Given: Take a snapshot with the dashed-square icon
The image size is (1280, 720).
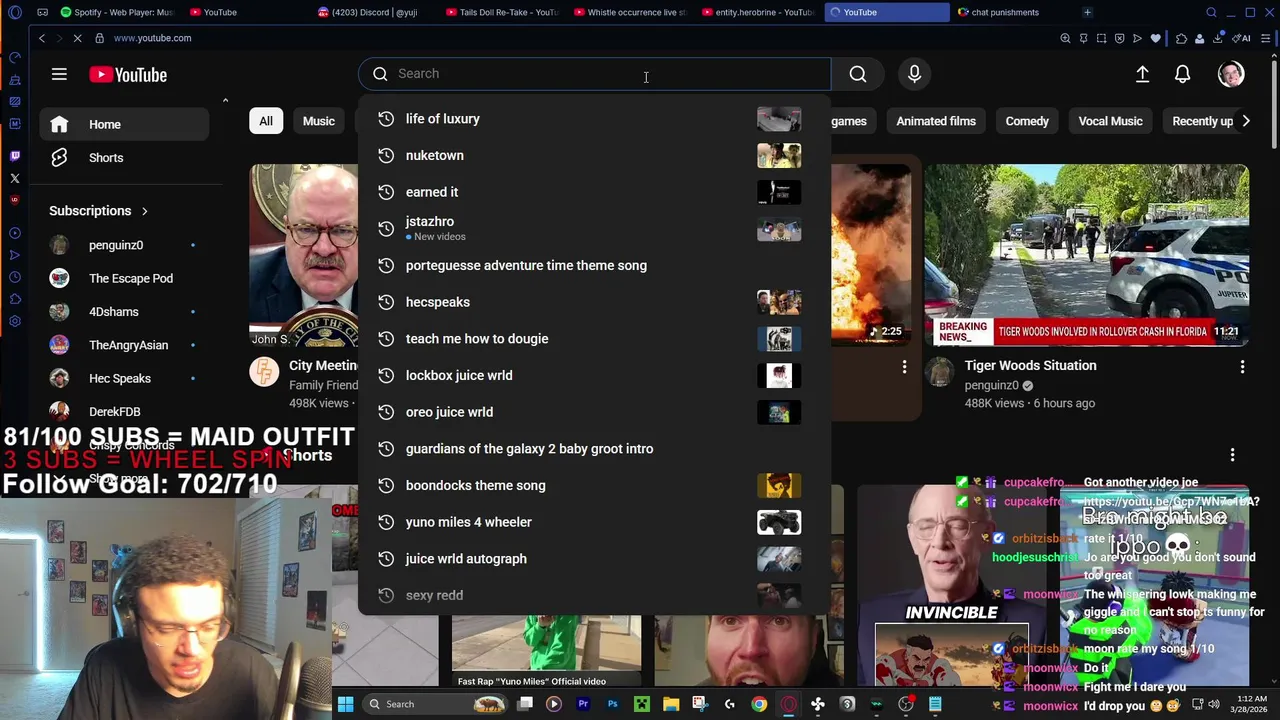Looking at the screenshot, I should tap(1101, 38).
